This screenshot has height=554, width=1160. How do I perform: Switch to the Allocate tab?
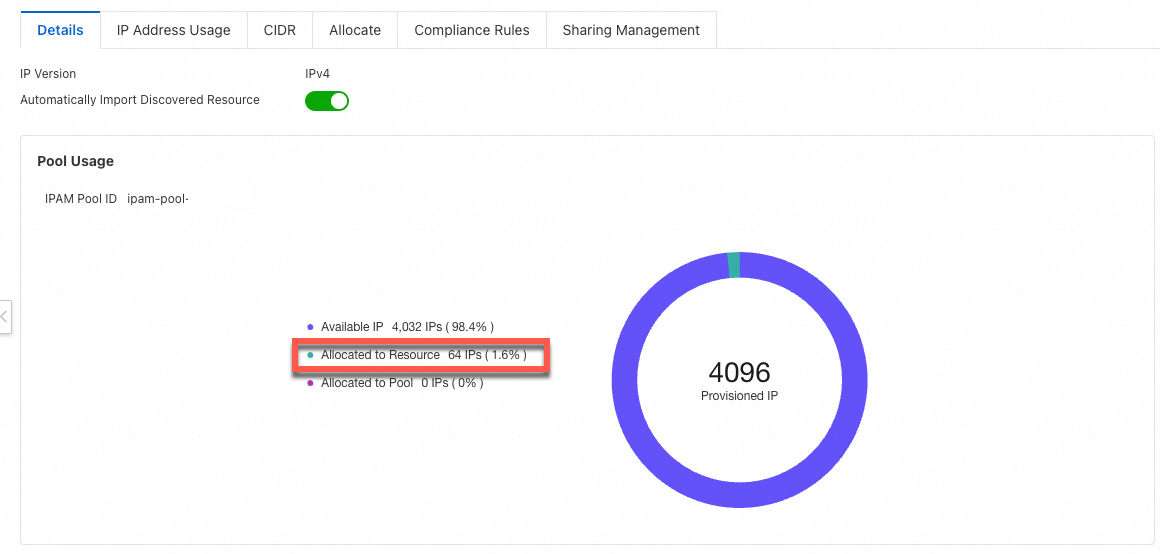coord(355,30)
